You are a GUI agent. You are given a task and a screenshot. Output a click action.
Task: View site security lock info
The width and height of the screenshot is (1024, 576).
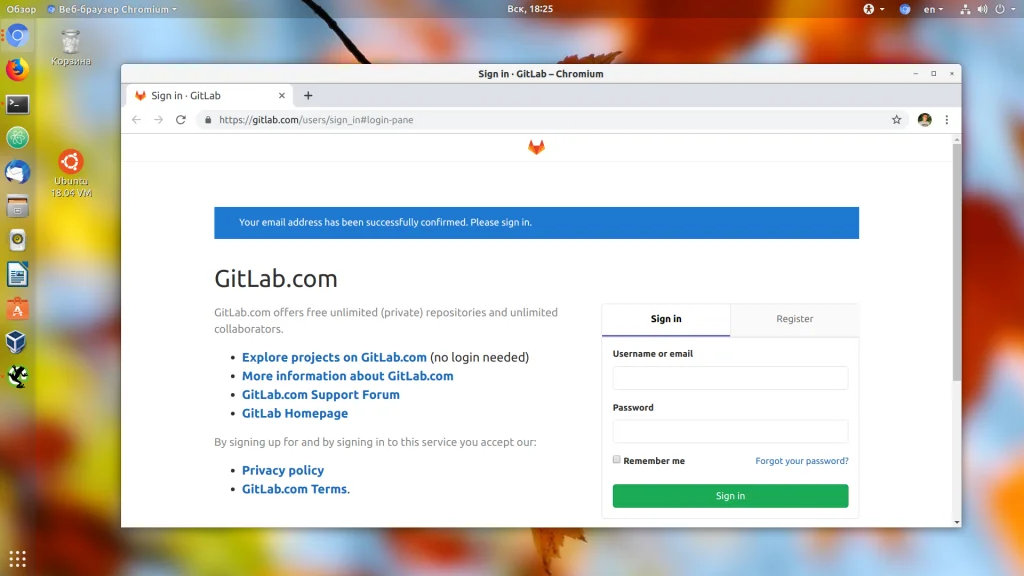[208, 120]
